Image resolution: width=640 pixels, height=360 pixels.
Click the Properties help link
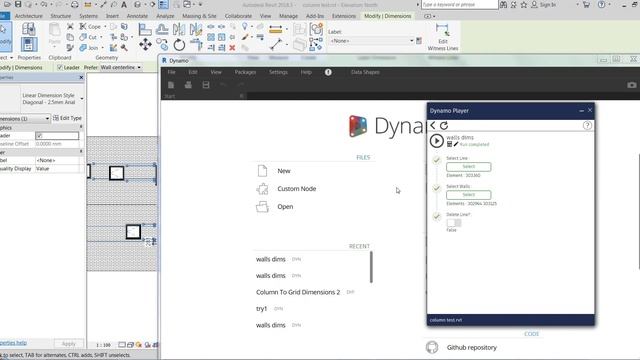(x=13, y=343)
